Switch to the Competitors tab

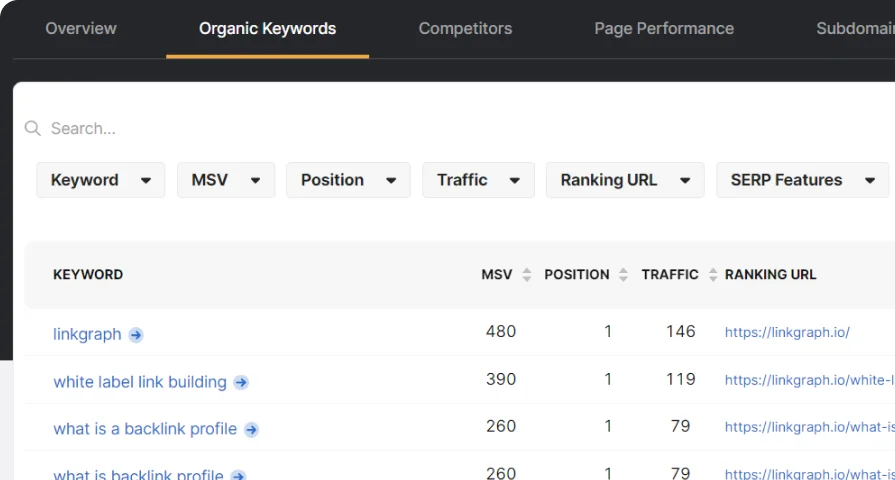pos(465,29)
